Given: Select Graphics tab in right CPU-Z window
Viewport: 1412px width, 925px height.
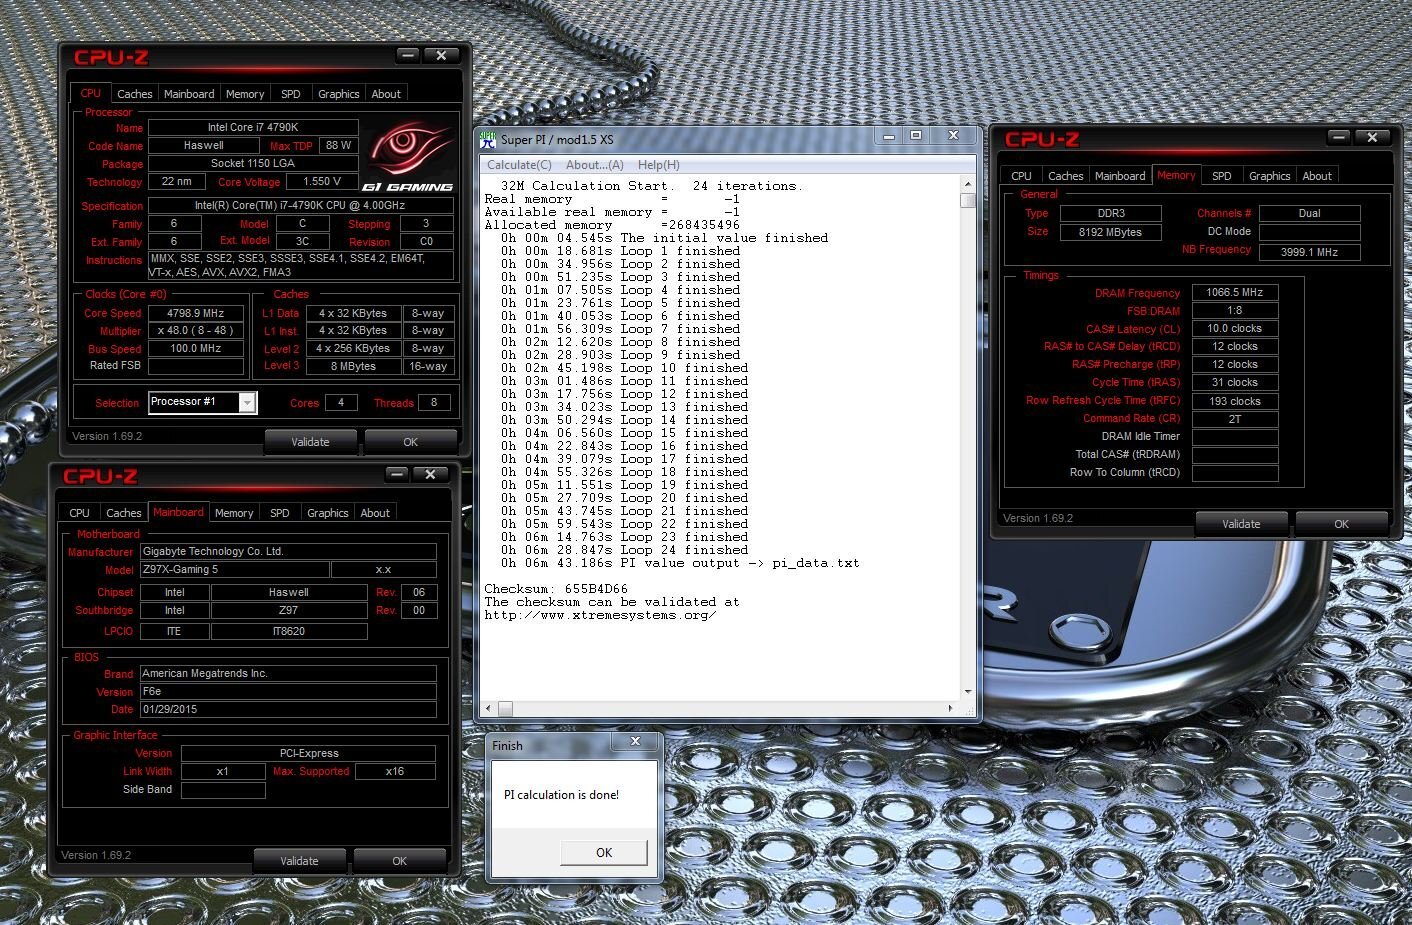Looking at the screenshot, I should tap(1270, 176).
